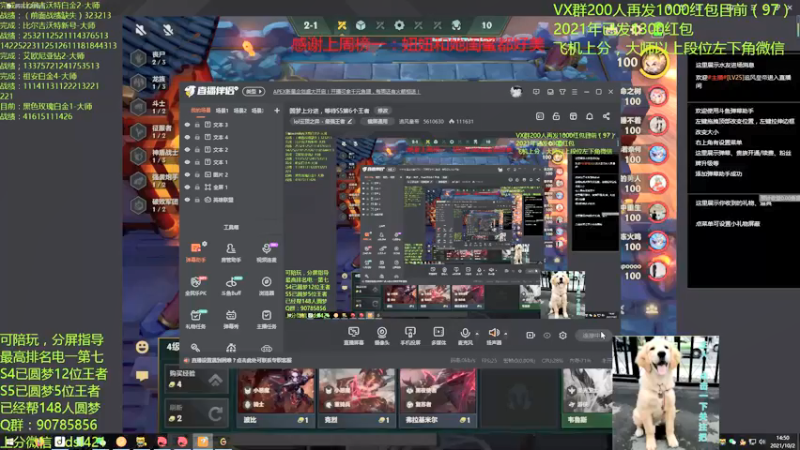Open the announcement link in the top banner
The image size is (800, 450).
point(346,92)
